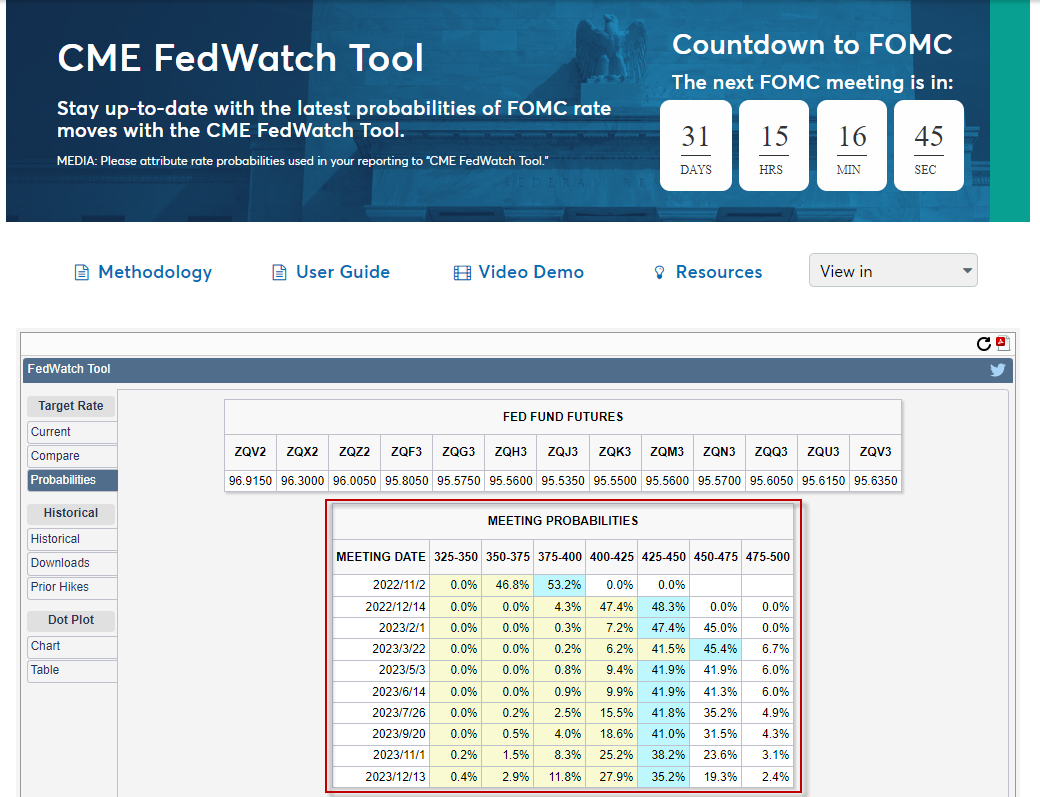Open the Video Demo link

click(531, 272)
